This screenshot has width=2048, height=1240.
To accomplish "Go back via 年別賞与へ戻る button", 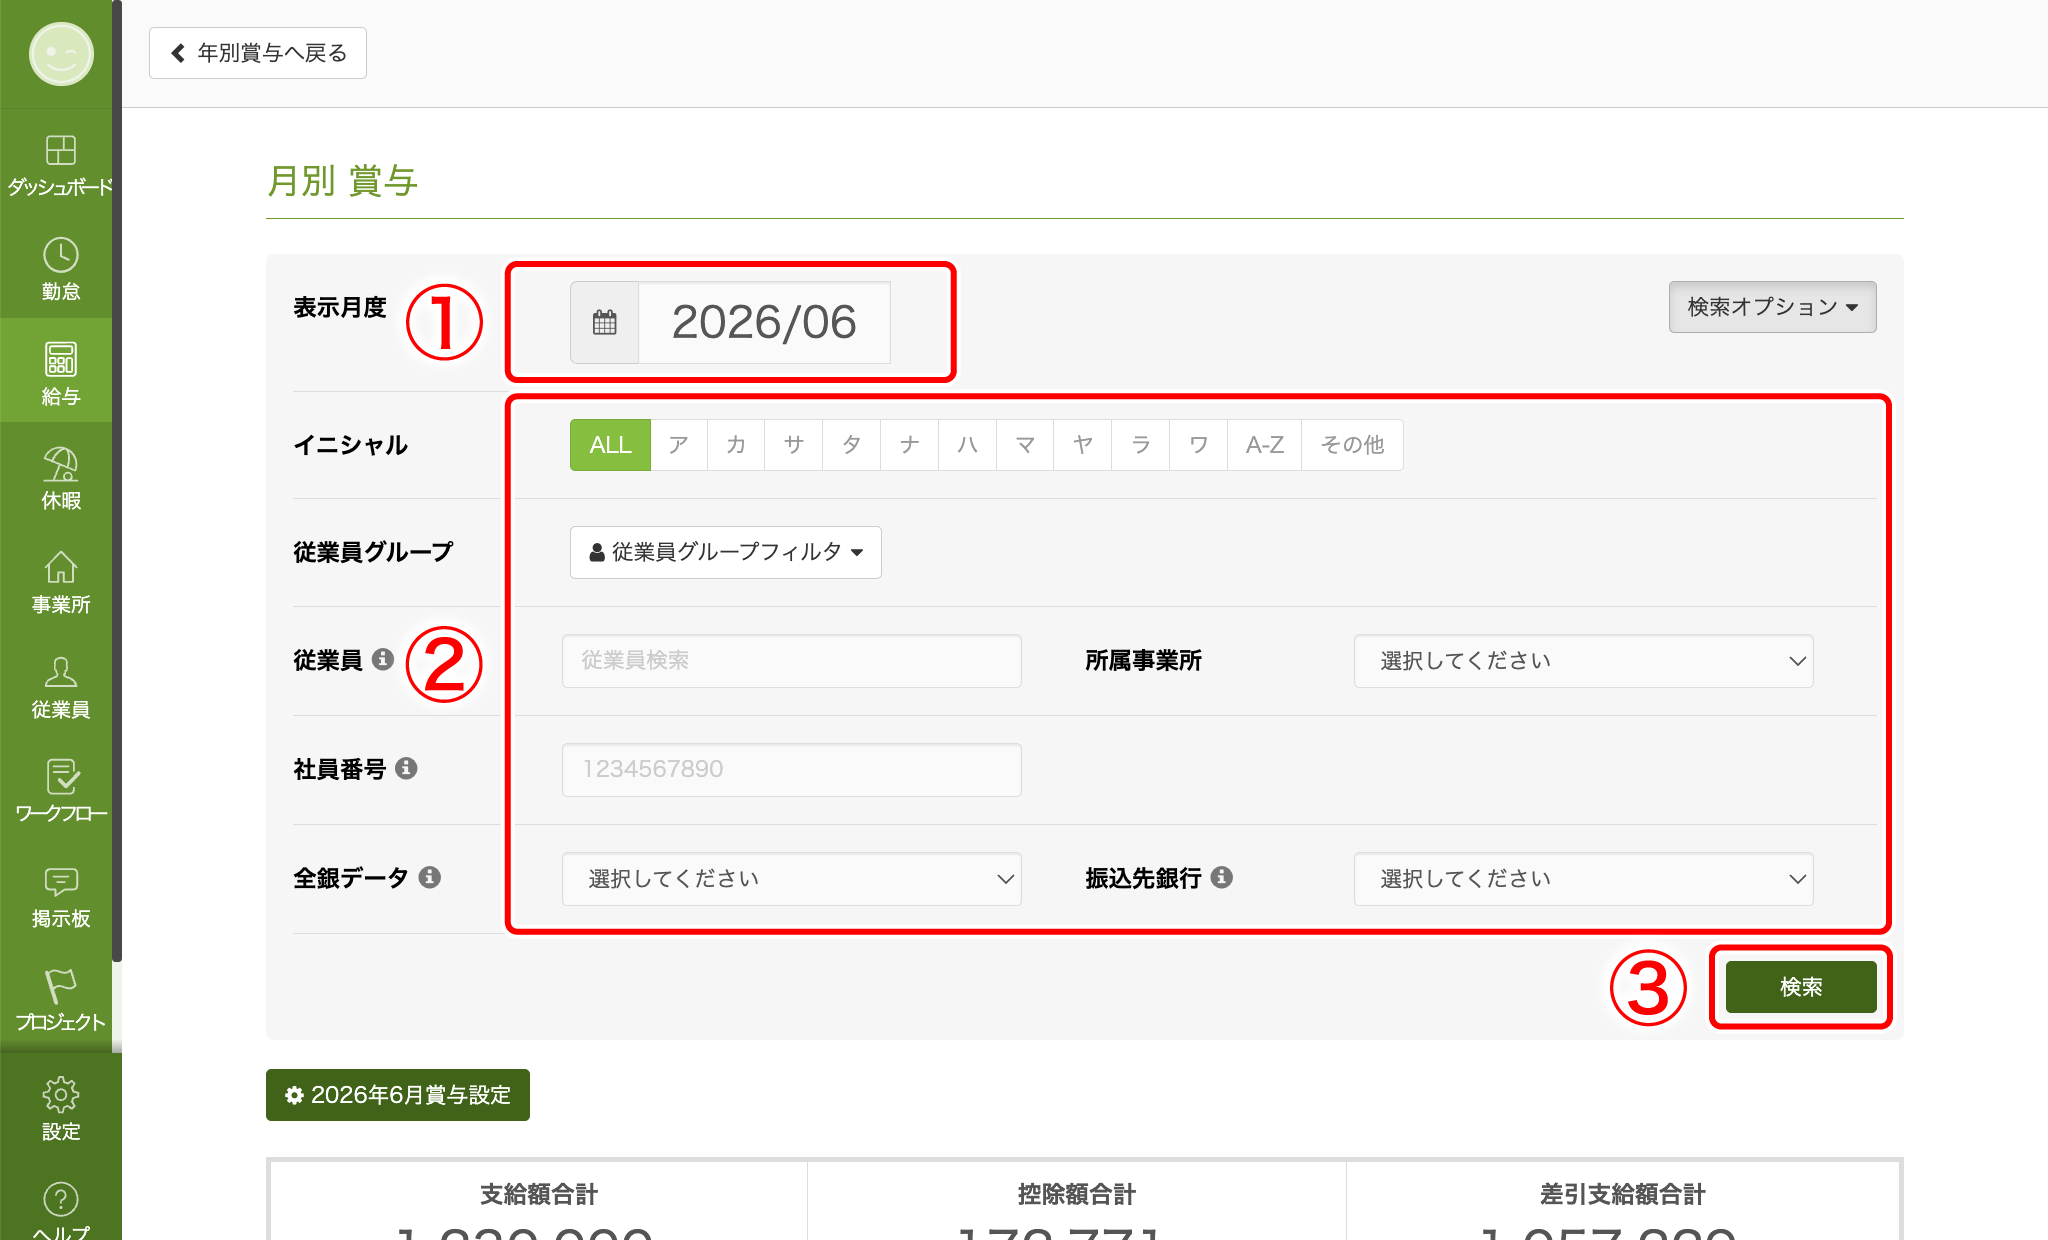I will pos(258,53).
